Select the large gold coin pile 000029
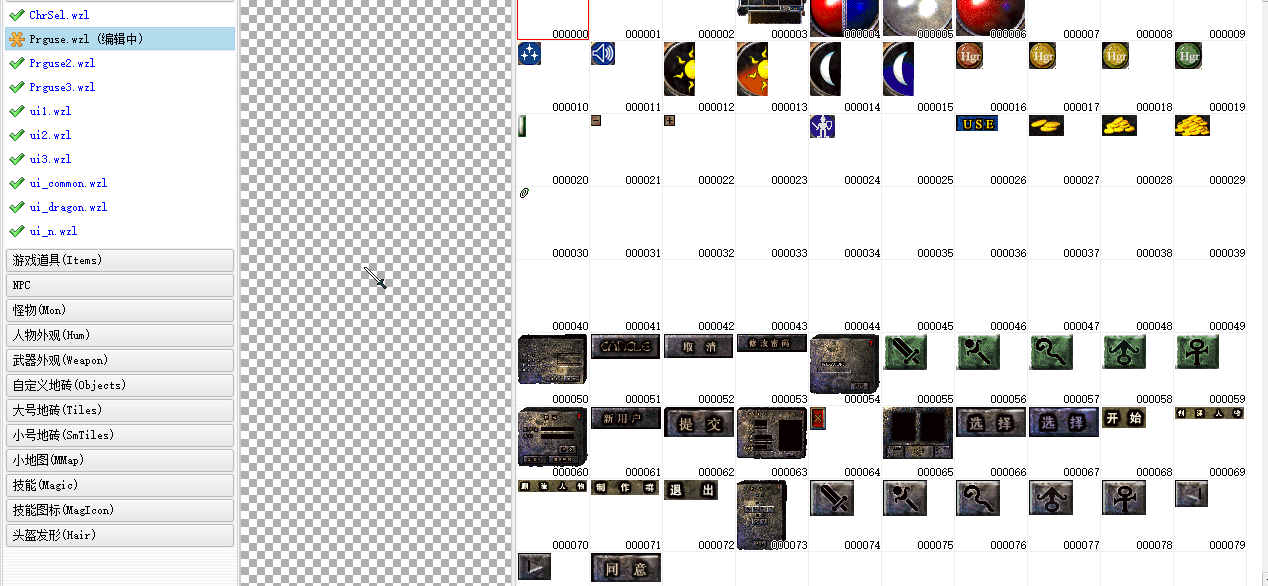The width and height of the screenshot is (1268, 586). click(1192, 125)
